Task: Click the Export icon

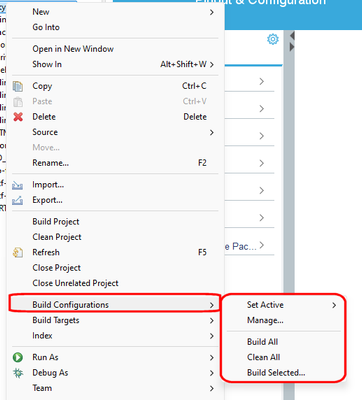Action: coord(17,200)
